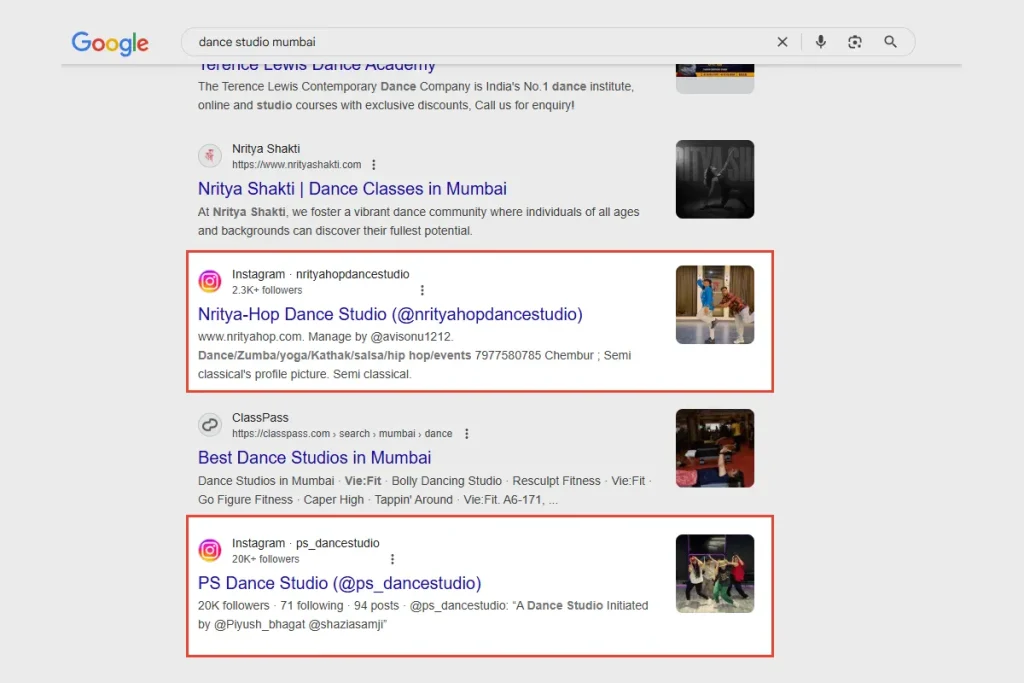Click the ClassPass site favicon
This screenshot has height=683, width=1024.
point(210,424)
